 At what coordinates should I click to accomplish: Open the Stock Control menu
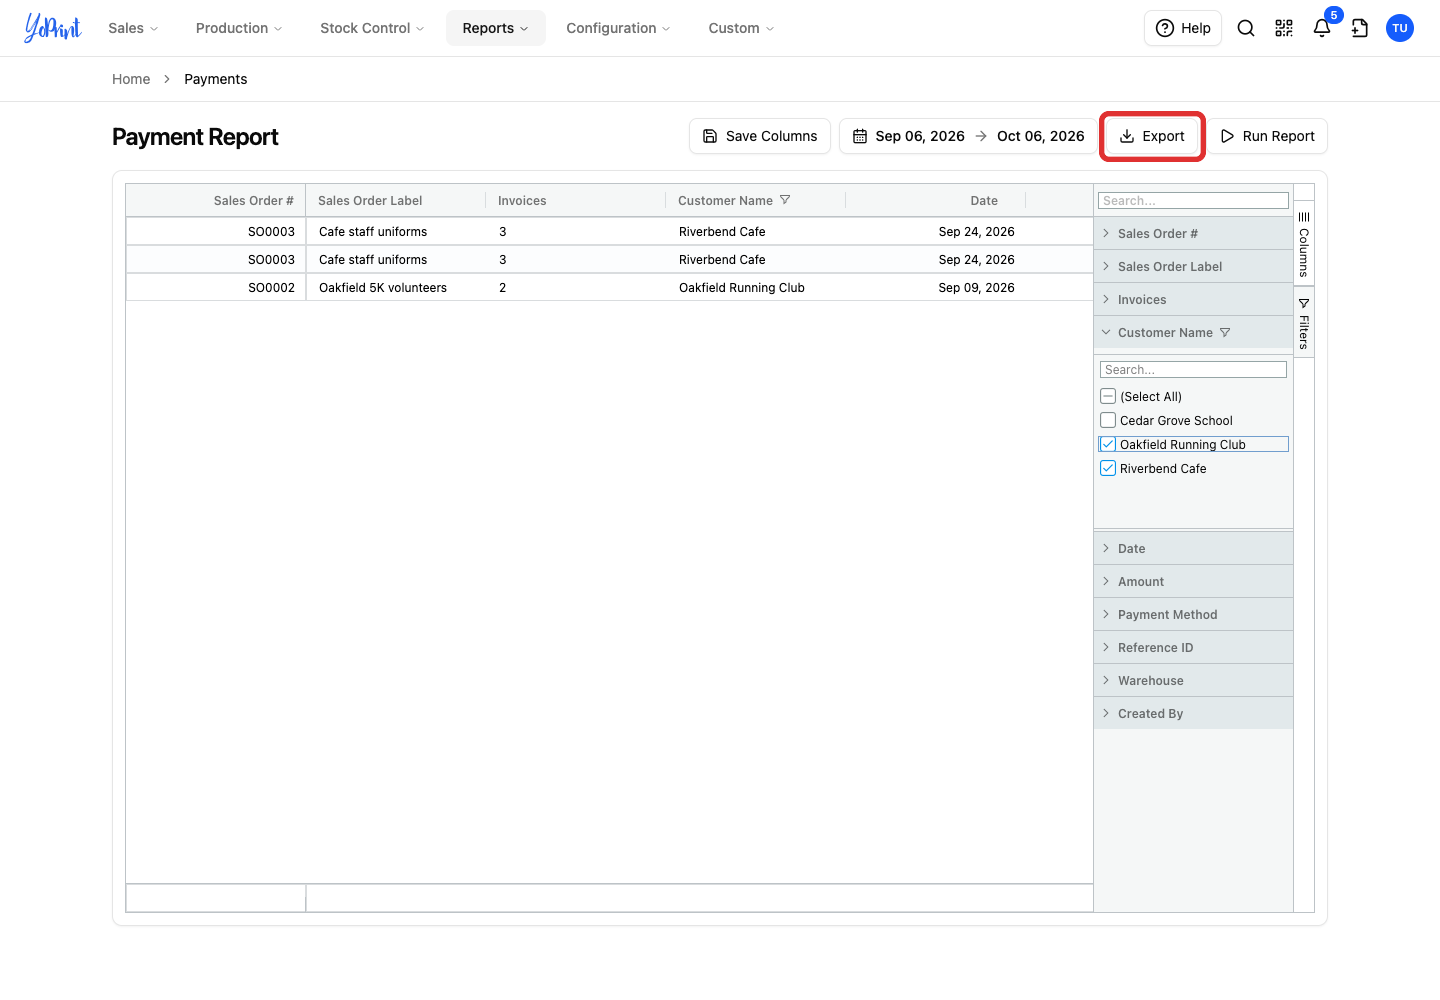click(372, 28)
